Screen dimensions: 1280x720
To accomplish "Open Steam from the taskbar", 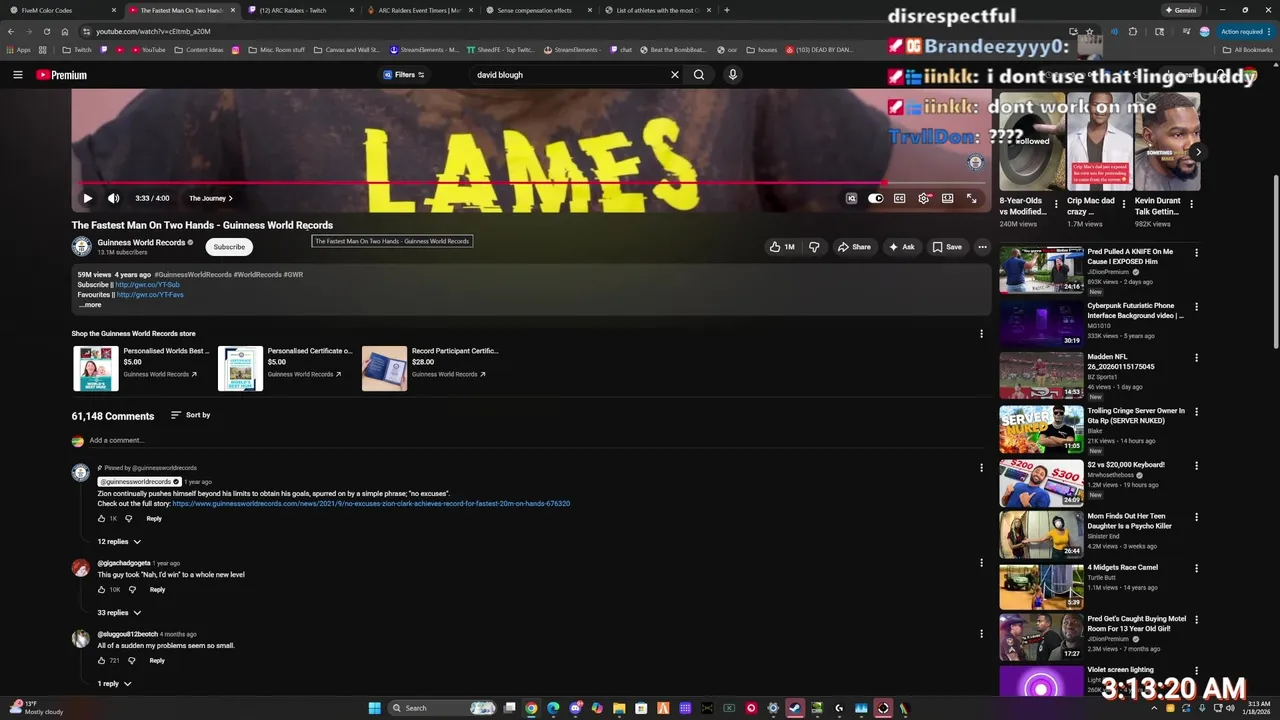I will pos(795,708).
